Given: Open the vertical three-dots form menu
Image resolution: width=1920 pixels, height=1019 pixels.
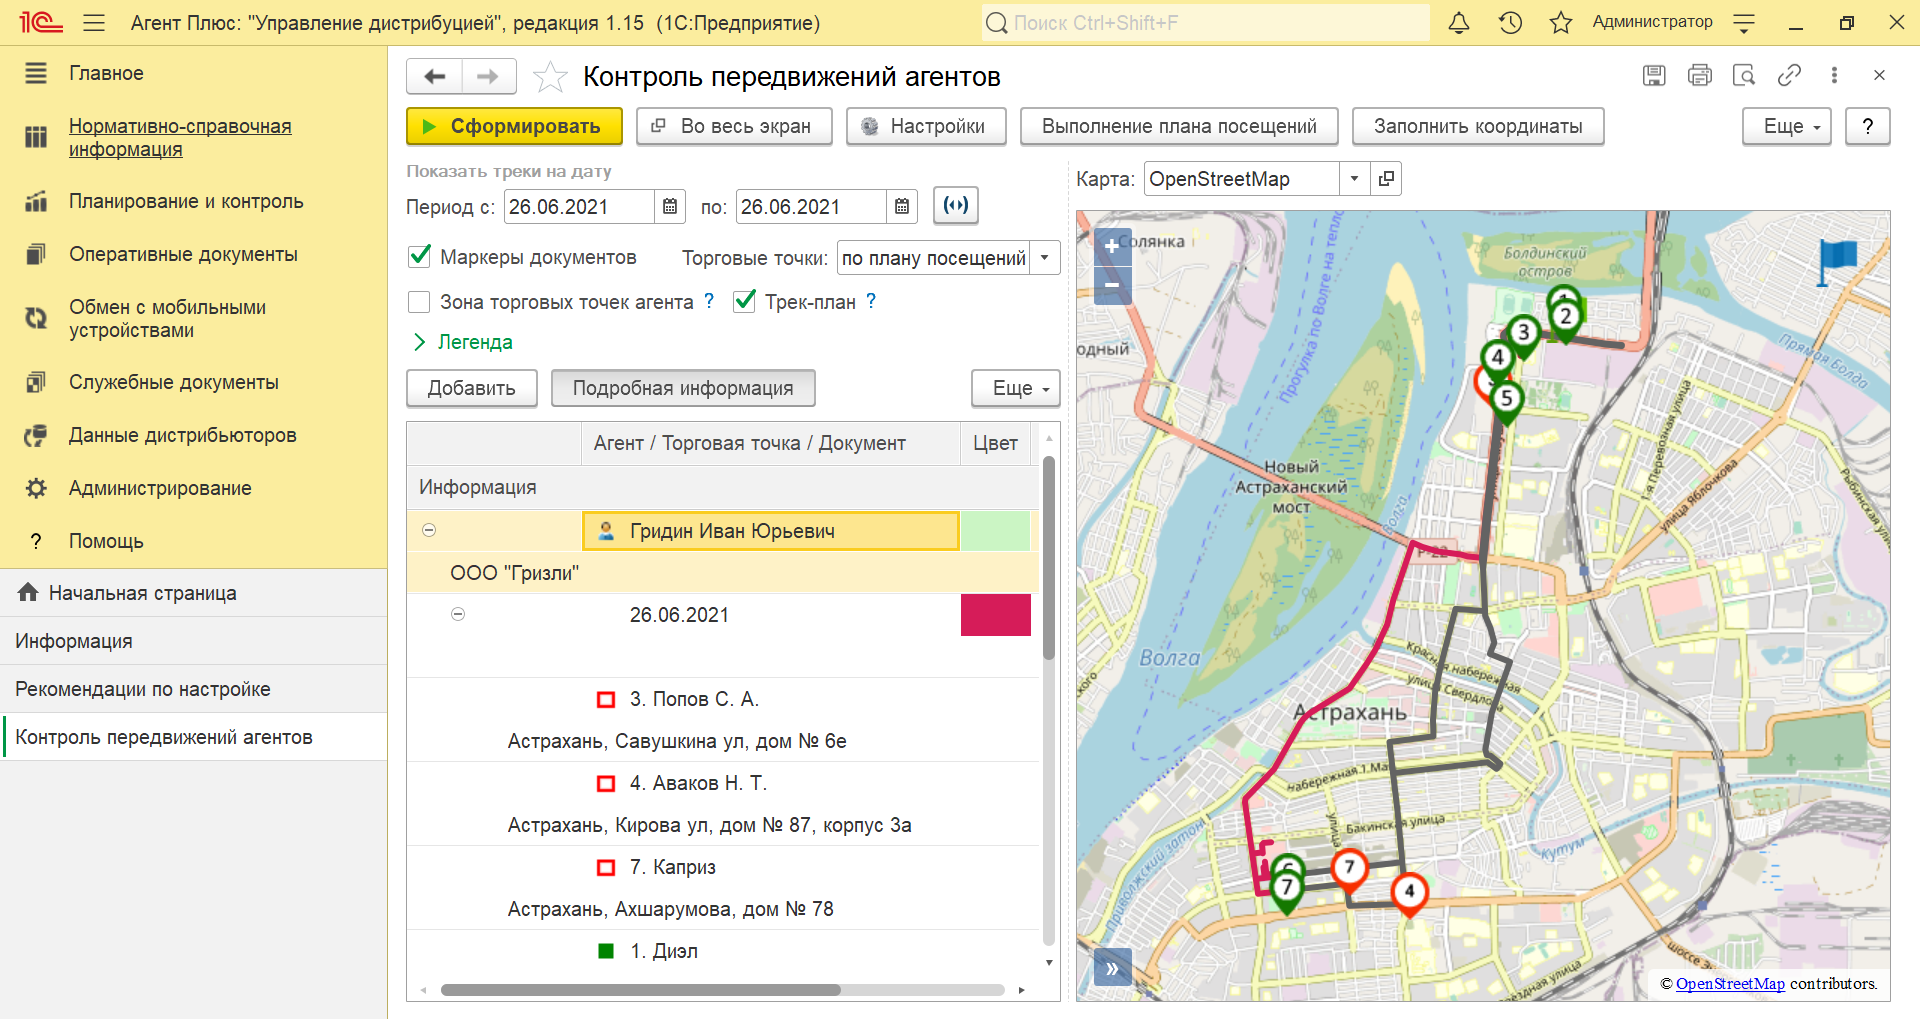Looking at the screenshot, I should tap(1834, 75).
